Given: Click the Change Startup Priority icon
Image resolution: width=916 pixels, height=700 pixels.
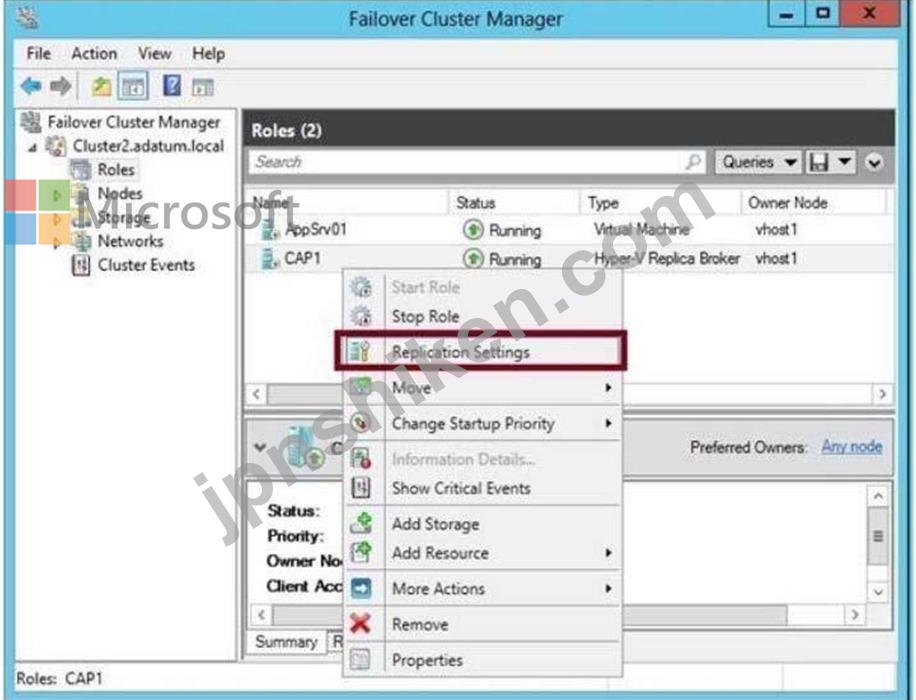Looking at the screenshot, I should click(361, 423).
